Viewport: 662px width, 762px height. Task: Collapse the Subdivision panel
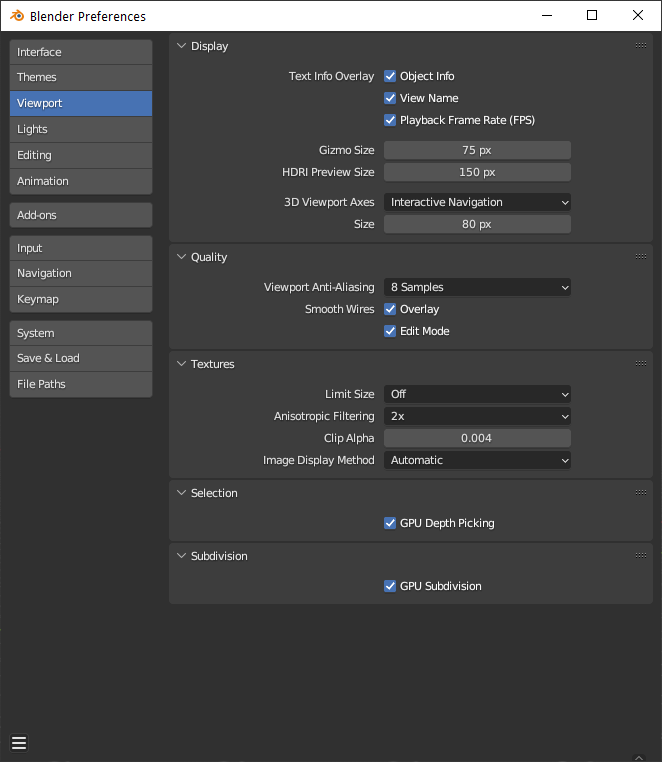(x=181, y=555)
